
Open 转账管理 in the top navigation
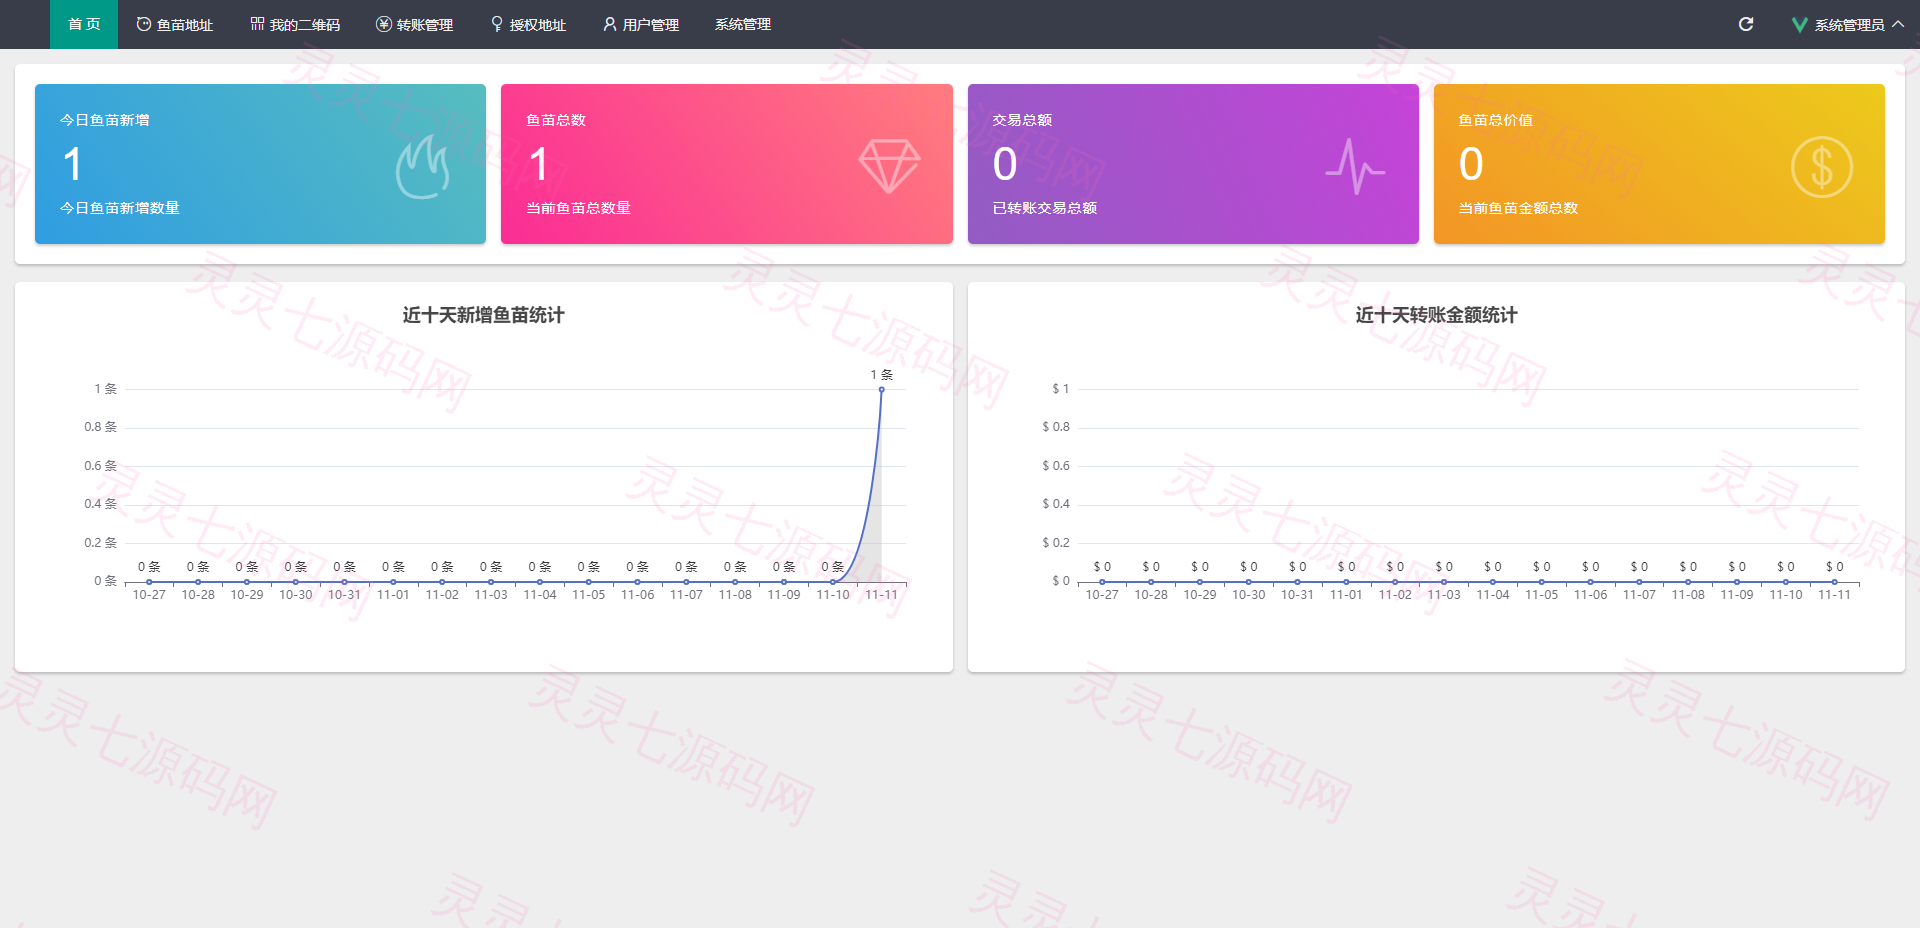[x=415, y=24]
